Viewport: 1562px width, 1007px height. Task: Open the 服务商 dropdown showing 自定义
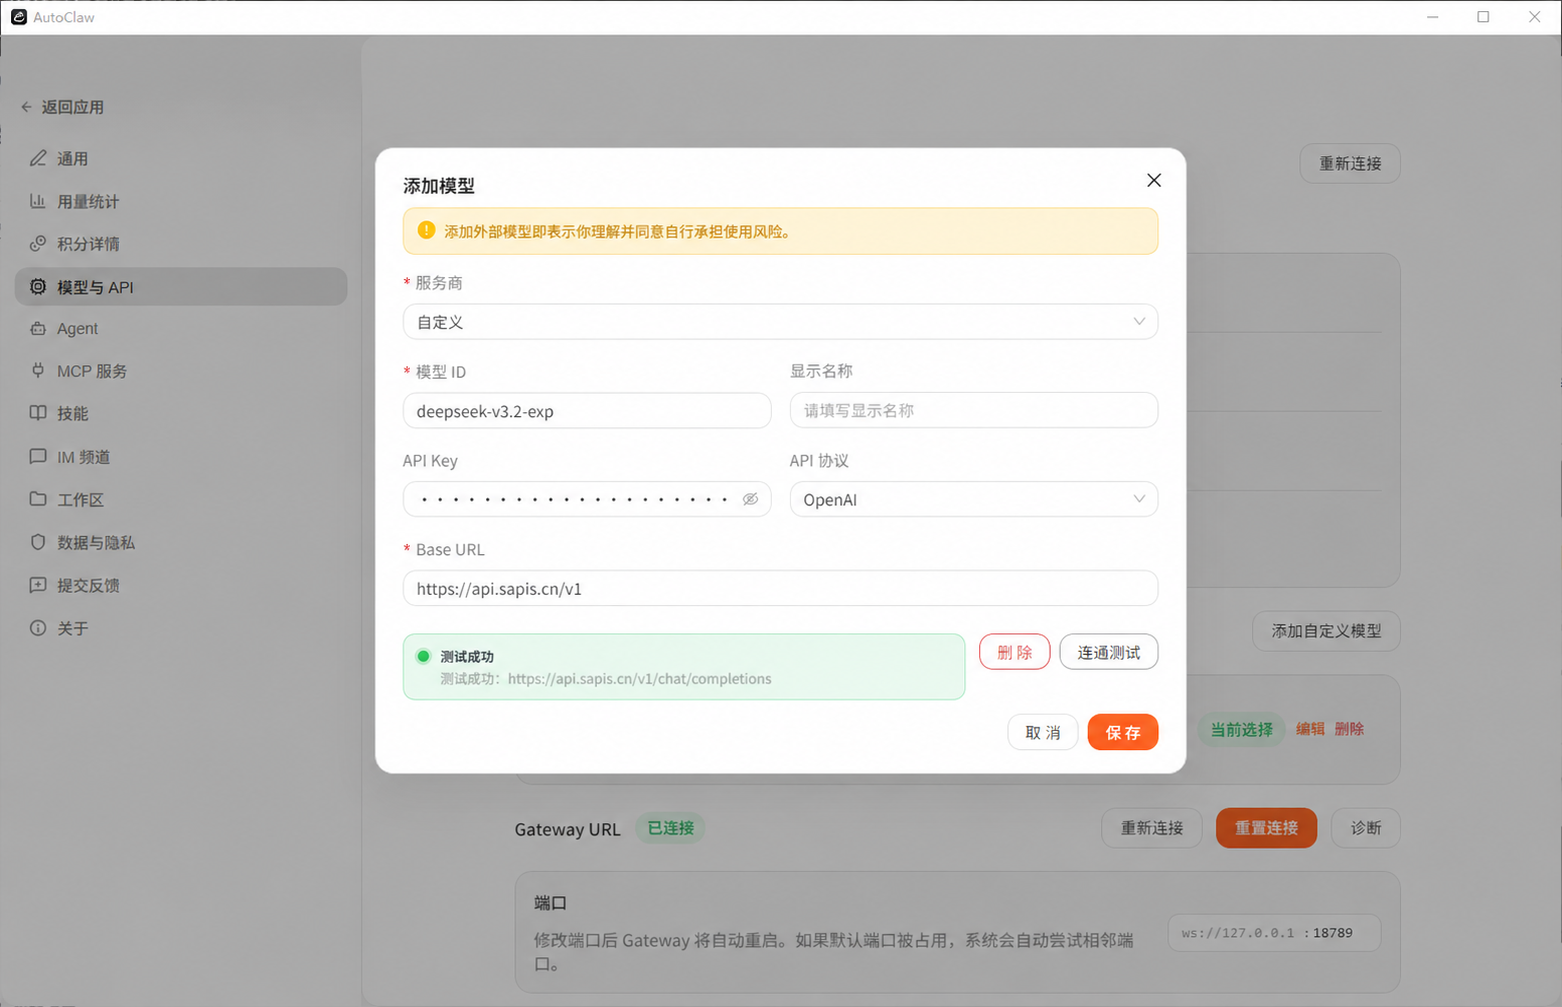[x=780, y=322]
